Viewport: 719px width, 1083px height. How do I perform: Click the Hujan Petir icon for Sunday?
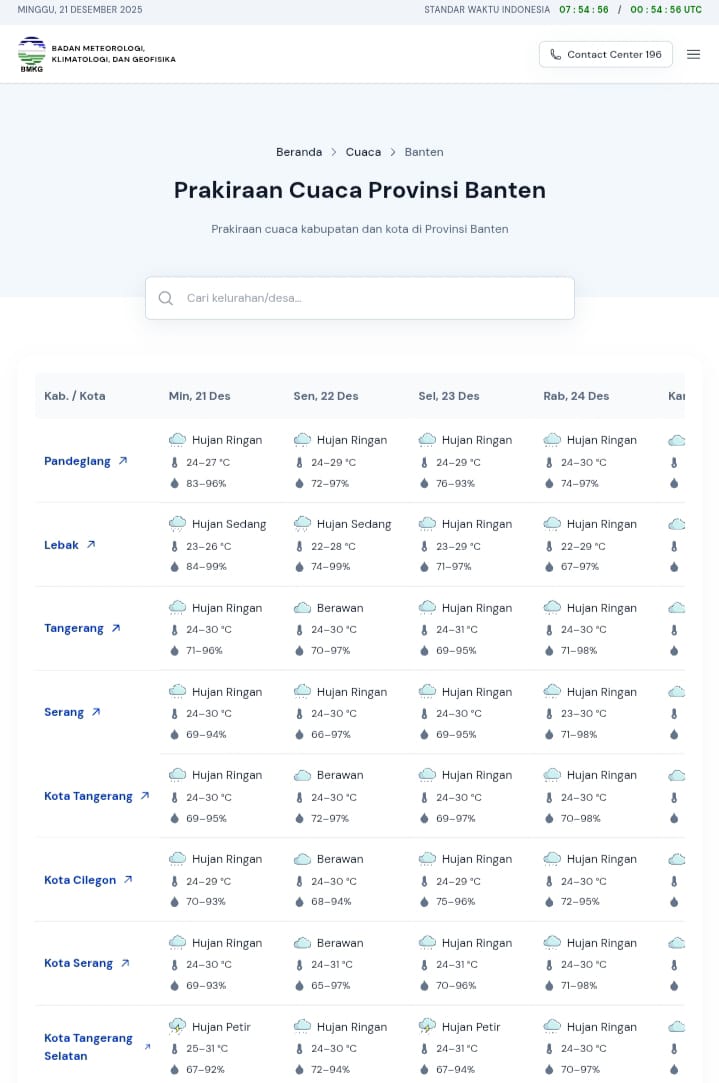point(178,1027)
